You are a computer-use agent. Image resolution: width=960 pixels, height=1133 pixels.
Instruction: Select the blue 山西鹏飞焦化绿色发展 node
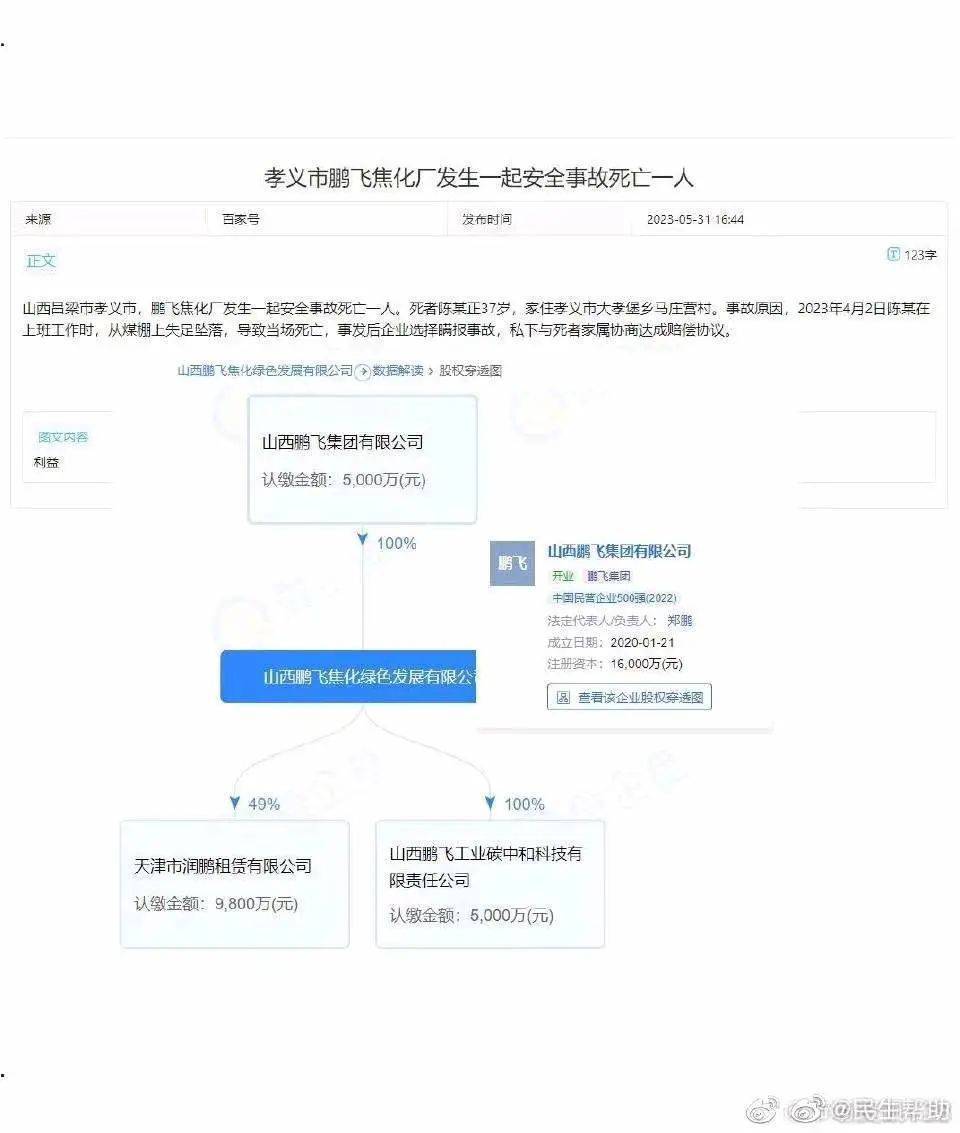[x=348, y=676]
